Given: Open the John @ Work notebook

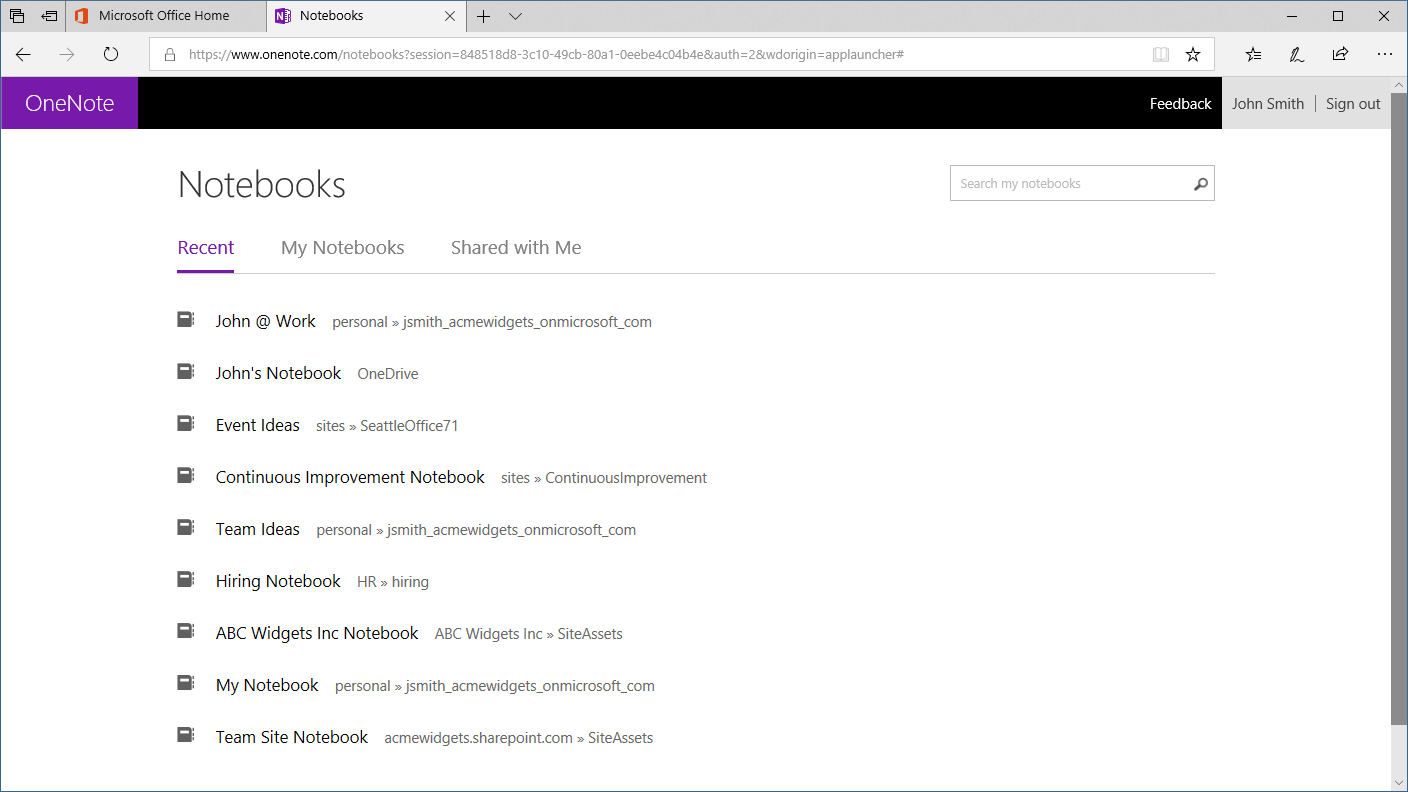Looking at the screenshot, I should point(265,321).
